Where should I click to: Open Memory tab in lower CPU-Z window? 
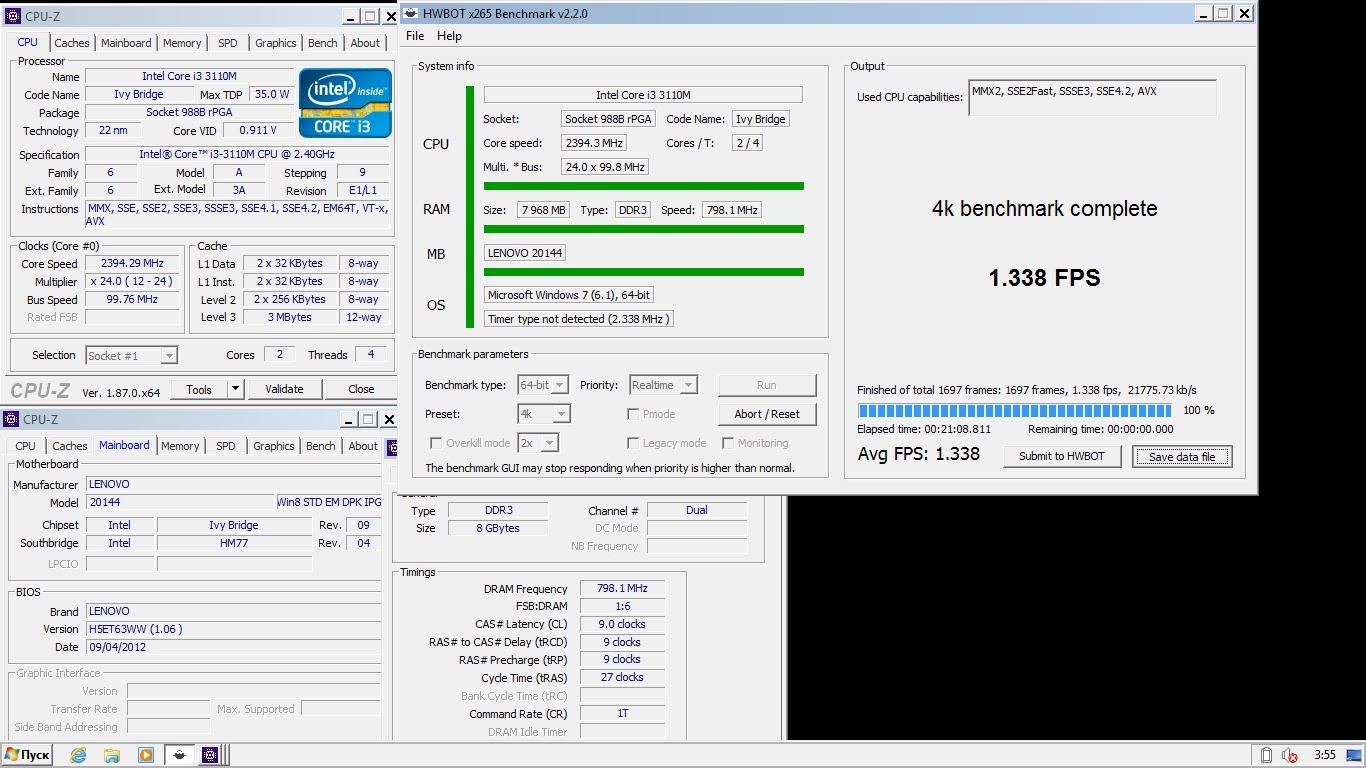coord(180,446)
